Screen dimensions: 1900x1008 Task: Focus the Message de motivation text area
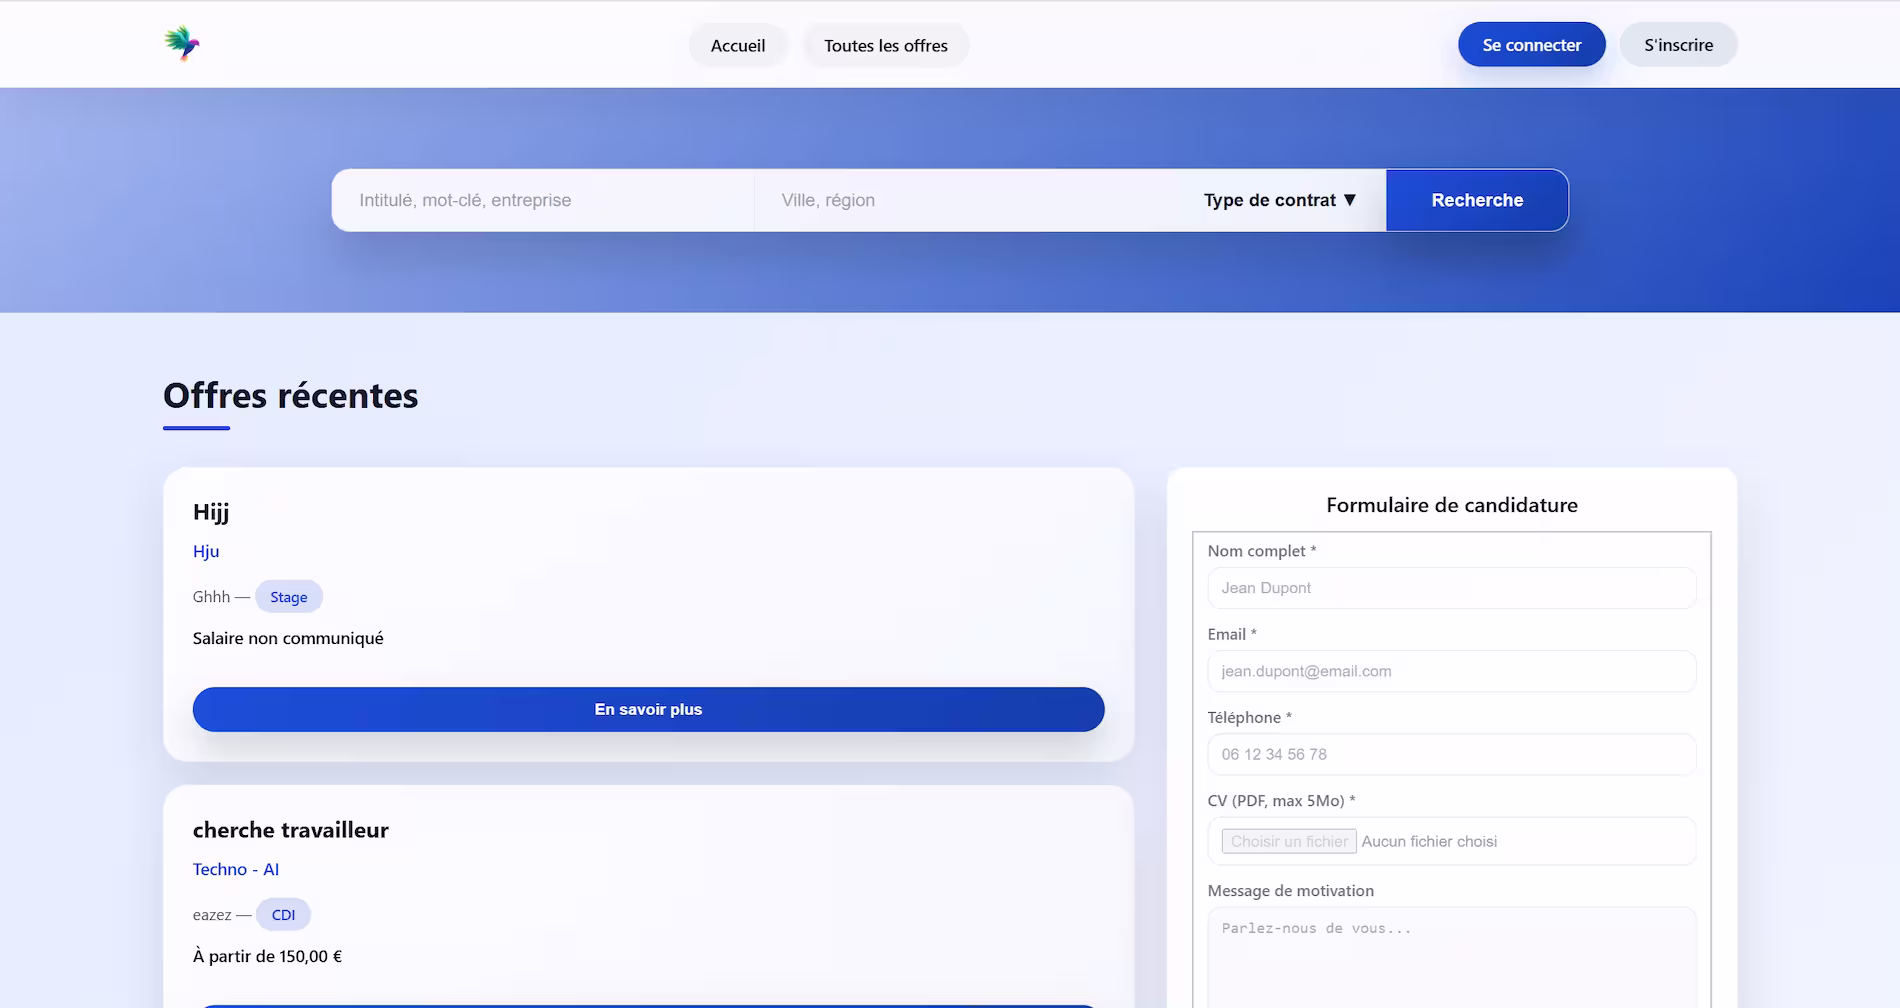1451,955
